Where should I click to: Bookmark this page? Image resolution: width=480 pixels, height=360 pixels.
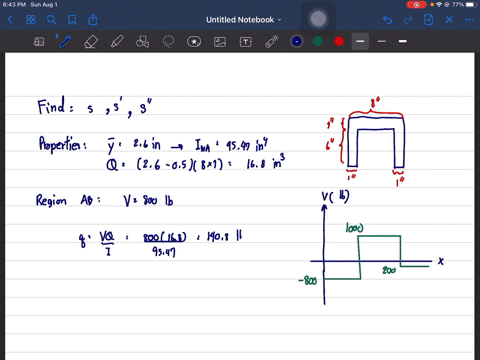pyautogui.click(x=72, y=20)
